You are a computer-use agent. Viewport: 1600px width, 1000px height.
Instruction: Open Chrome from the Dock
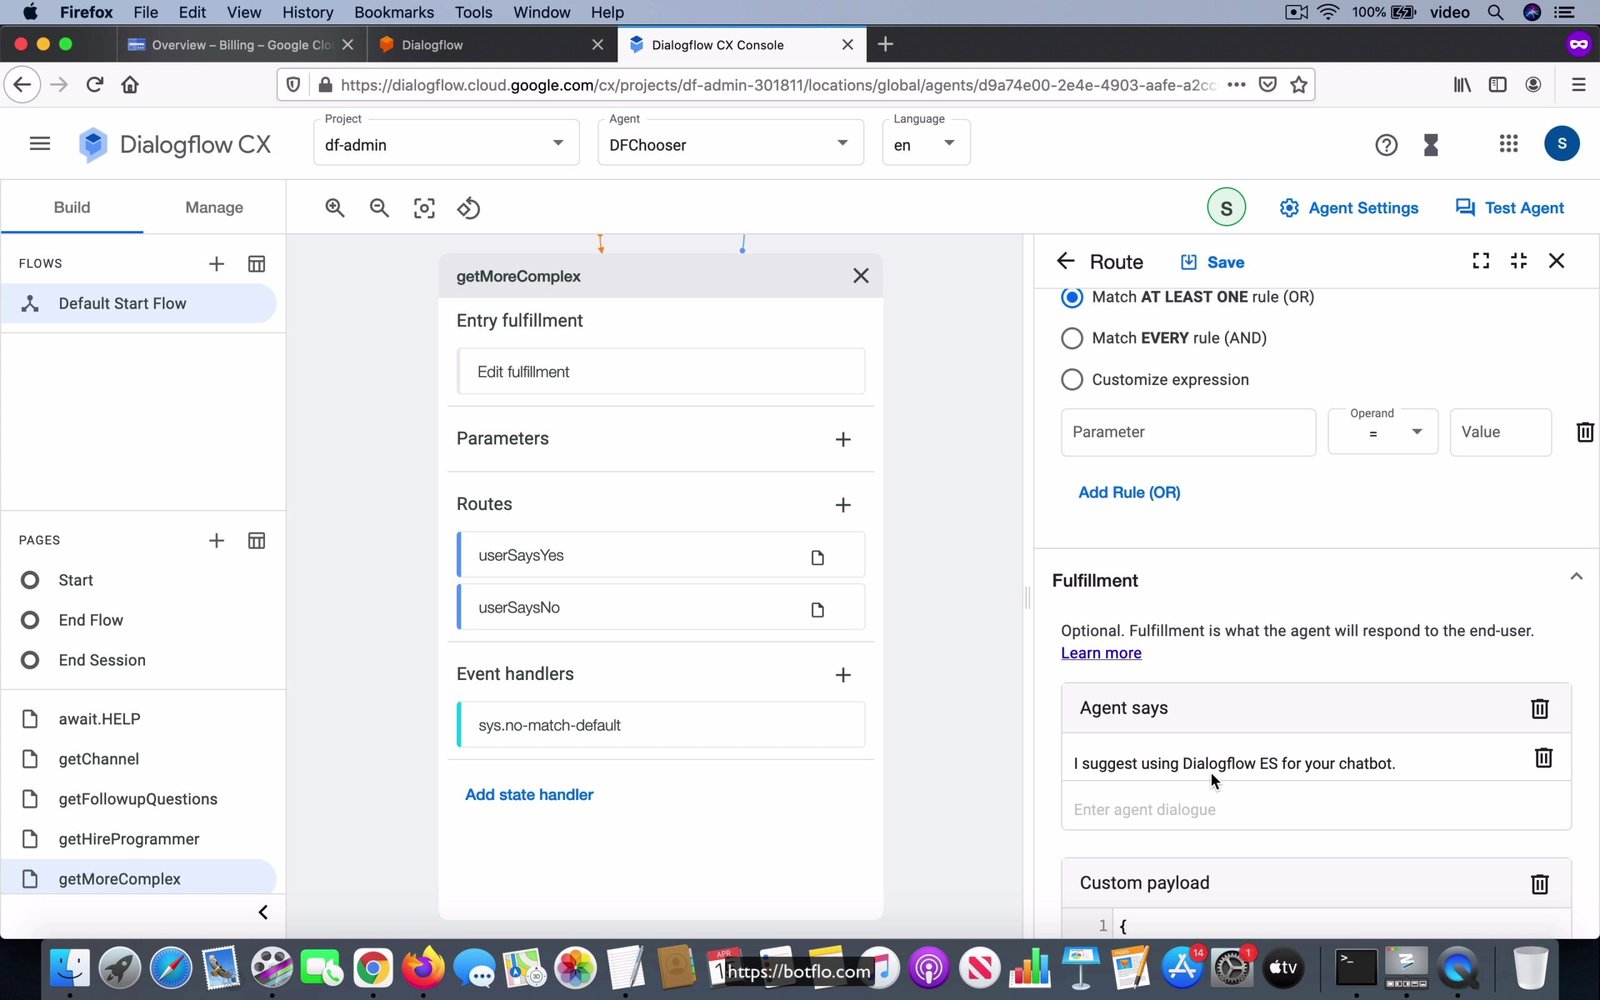372,968
